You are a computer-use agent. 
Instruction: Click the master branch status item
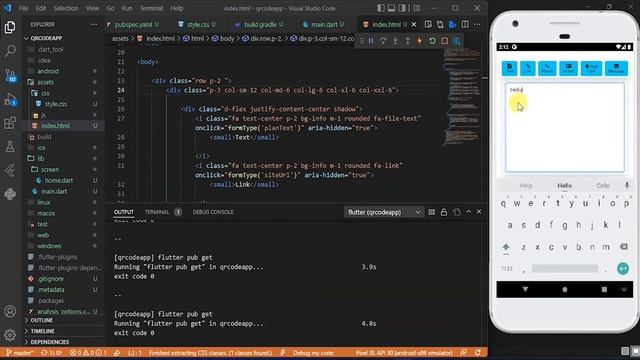coord(20,353)
